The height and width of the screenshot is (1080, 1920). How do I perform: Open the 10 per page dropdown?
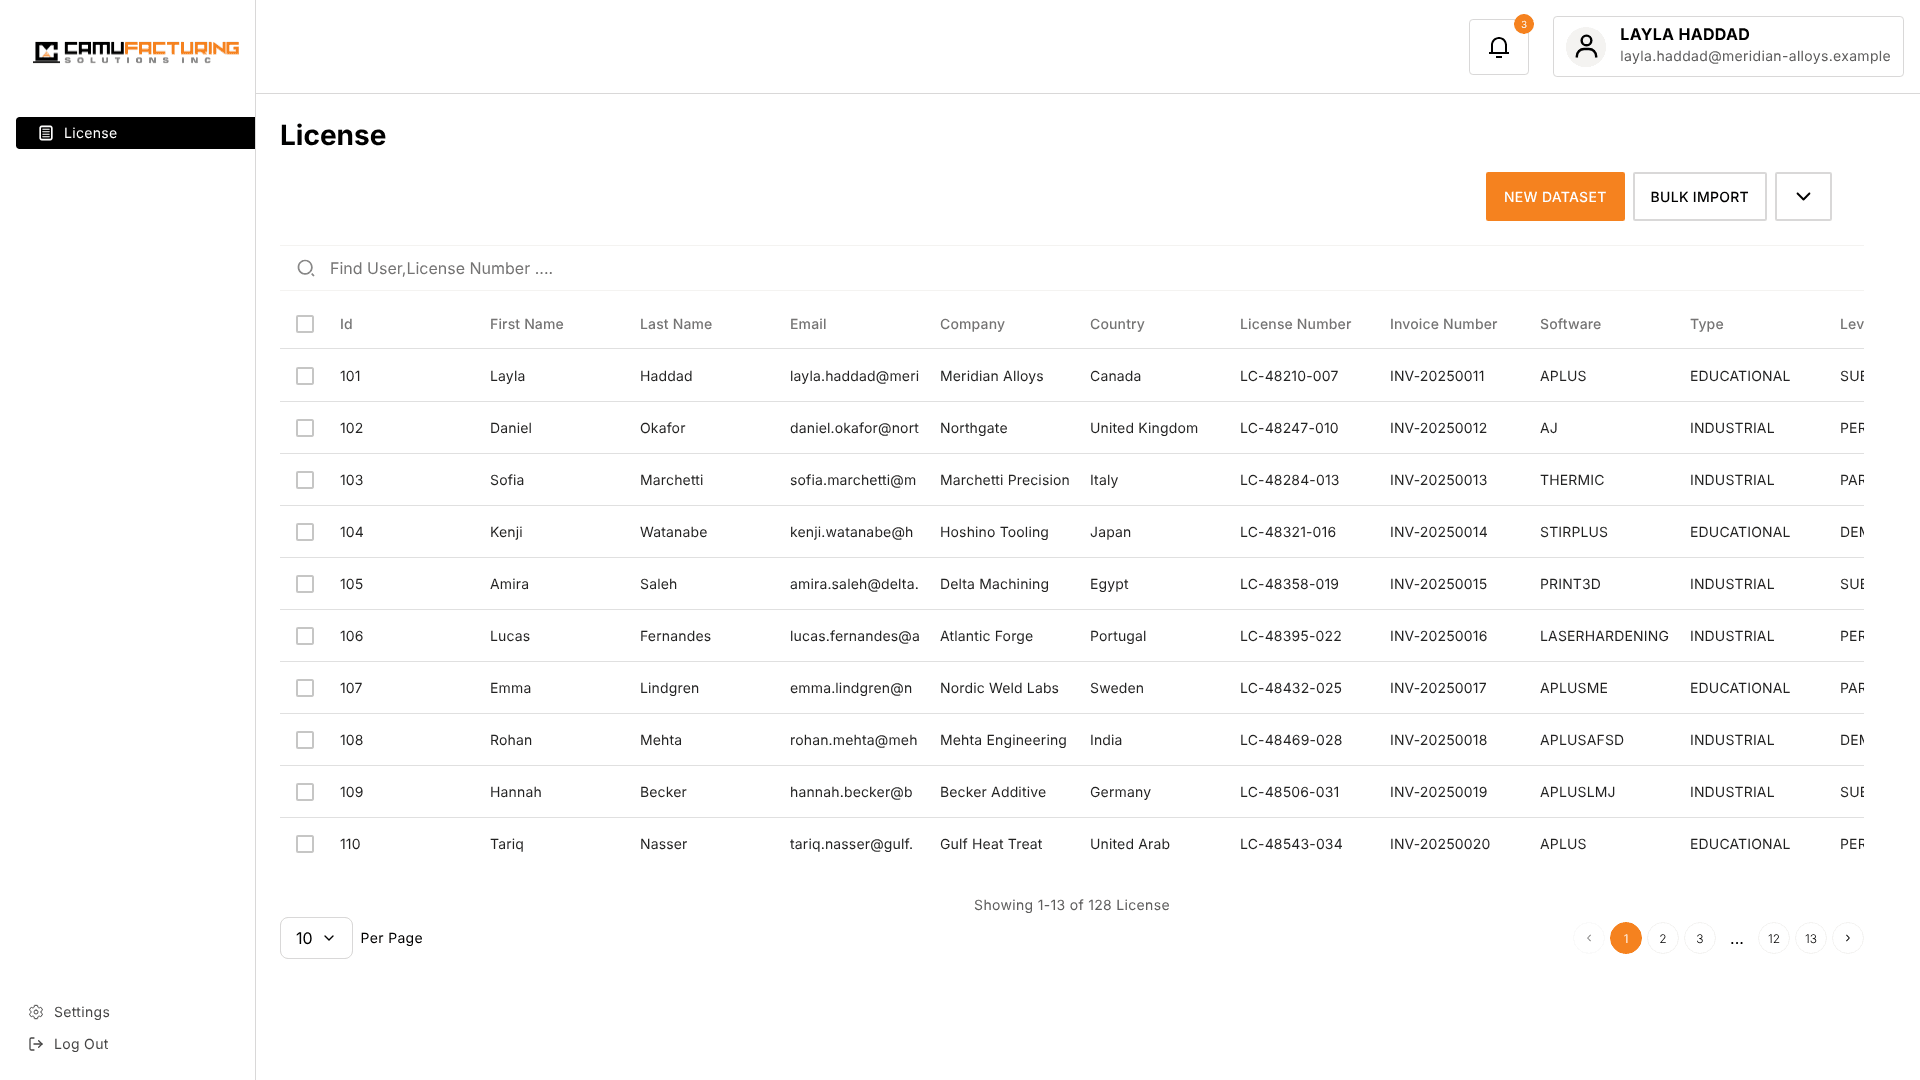click(316, 938)
